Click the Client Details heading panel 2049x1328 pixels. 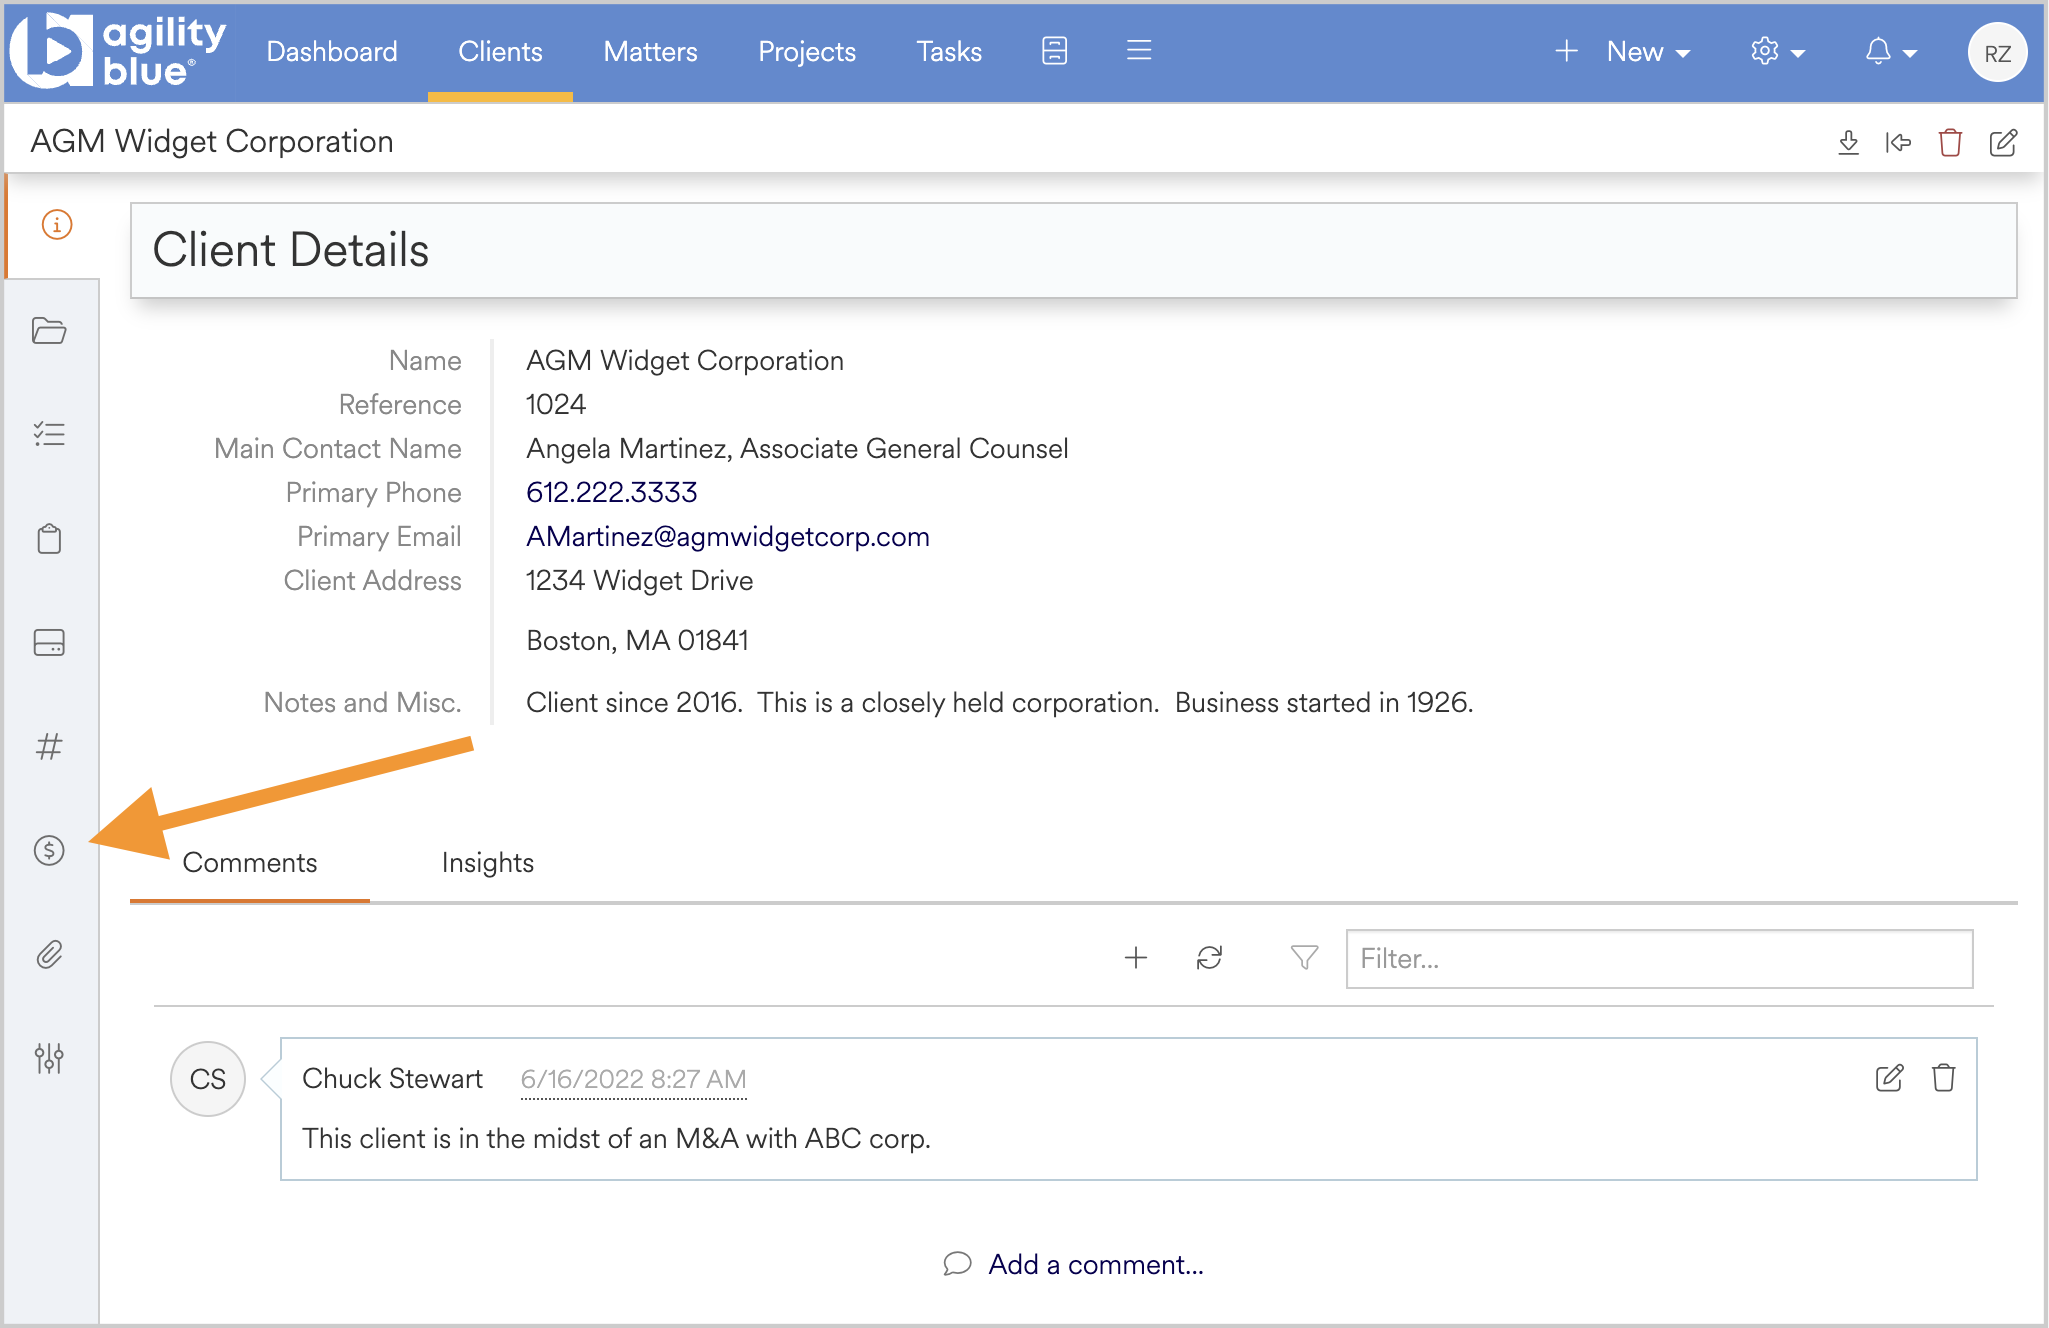(1074, 251)
